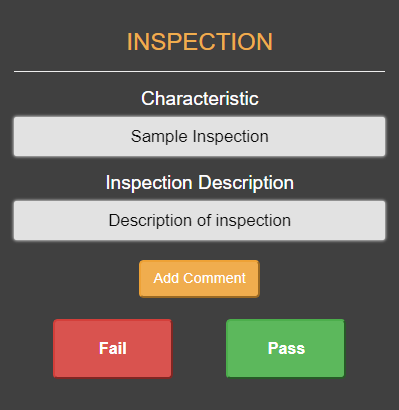Click the divider line below the title
Image resolution: width=399 pixels, height=410 pixels.
pos(199,71)
